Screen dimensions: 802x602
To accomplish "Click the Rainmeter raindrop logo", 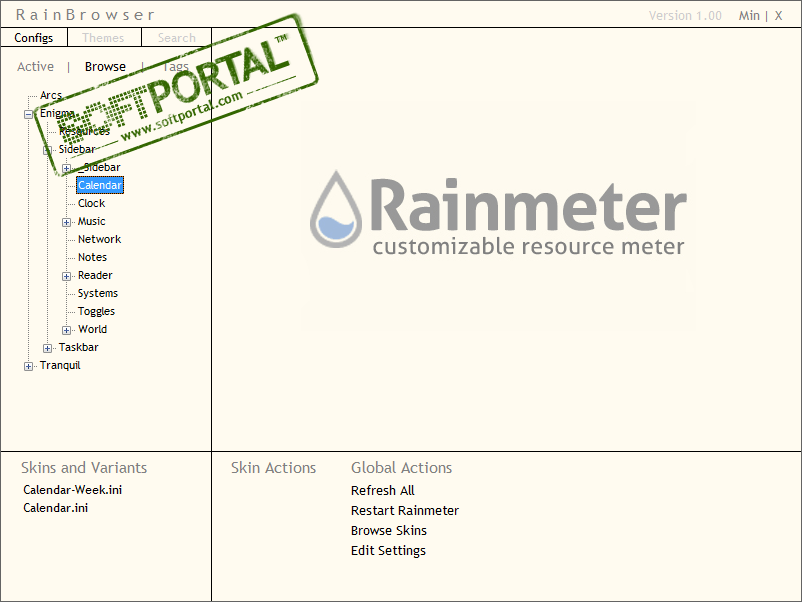I will tap(336, 210).
